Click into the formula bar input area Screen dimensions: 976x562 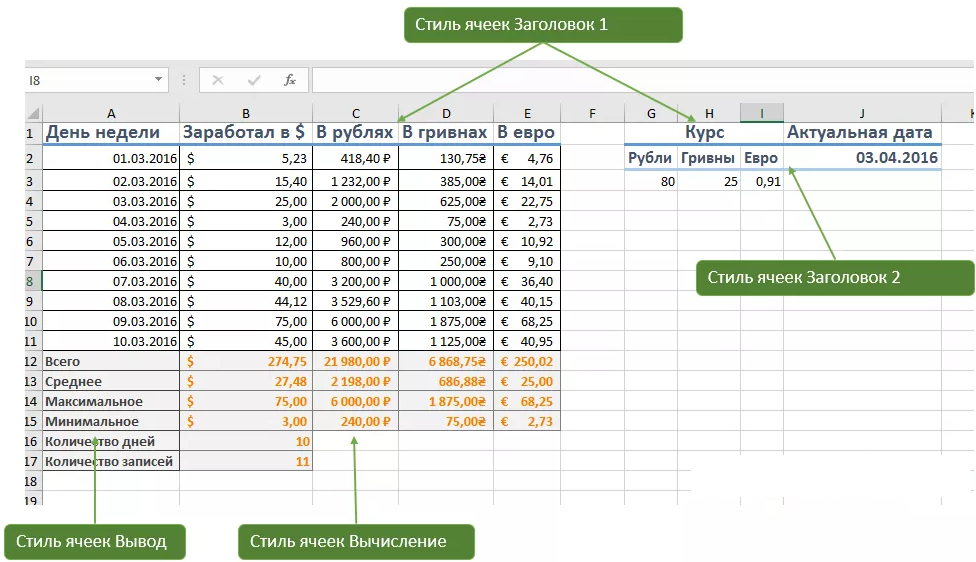coord(643,80)
